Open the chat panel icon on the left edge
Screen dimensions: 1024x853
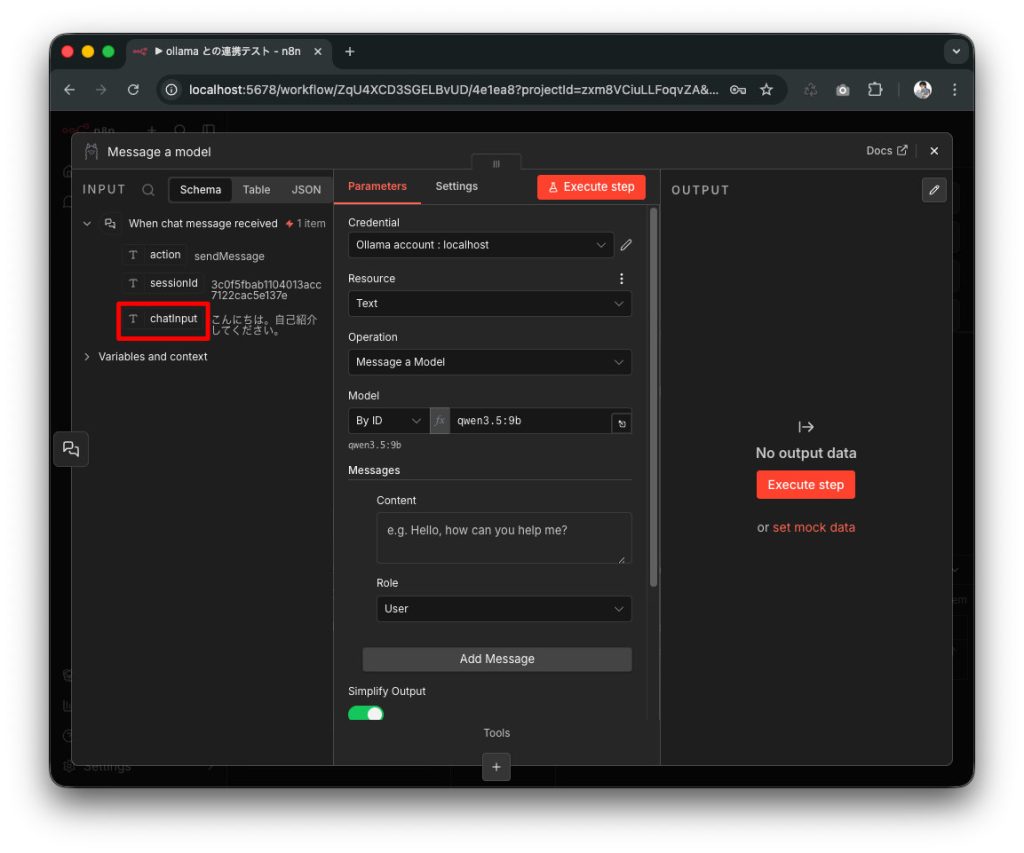pyautogui.click(x=70, y=449)
